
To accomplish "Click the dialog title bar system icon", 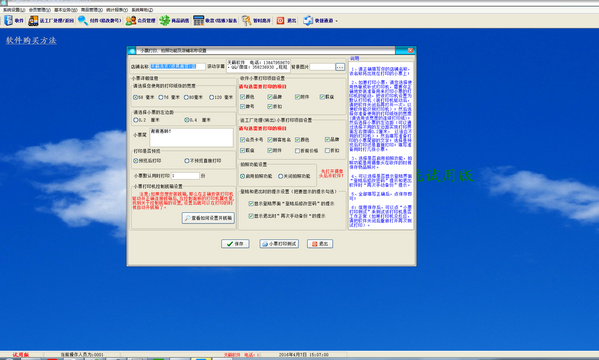I will click(x=132, y=50).
